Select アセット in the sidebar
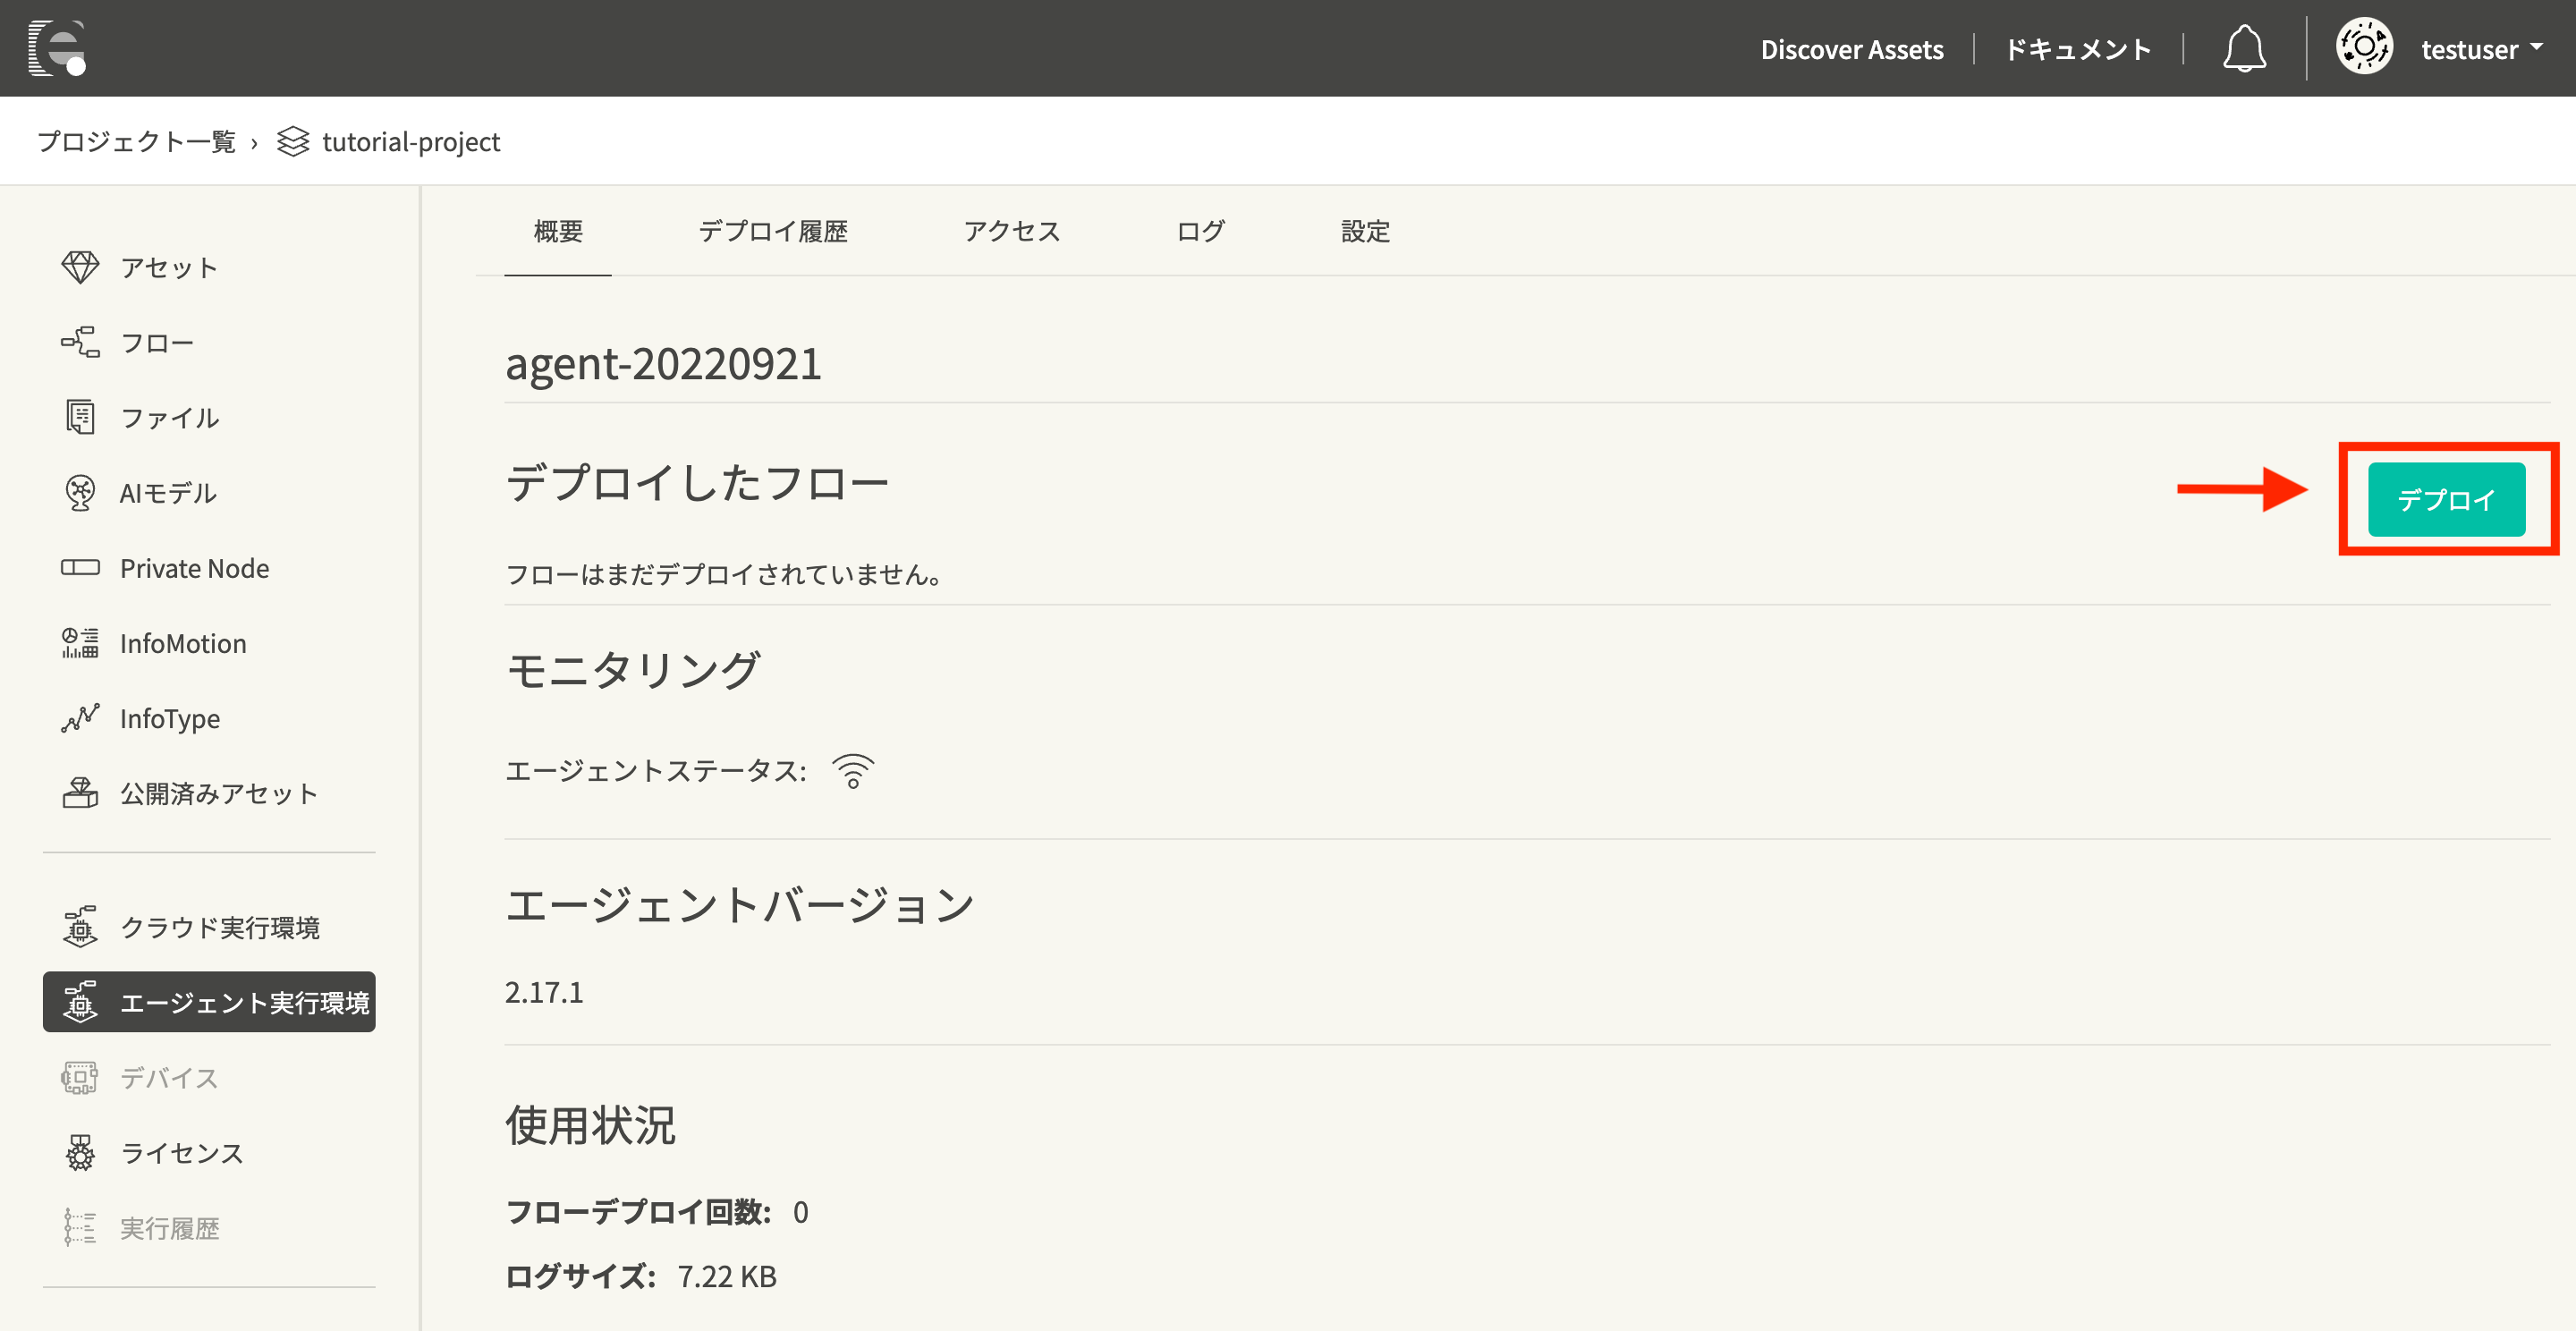Viewport: 2576px width, 1331px height. pyautogui.click(x=209, y=267)
